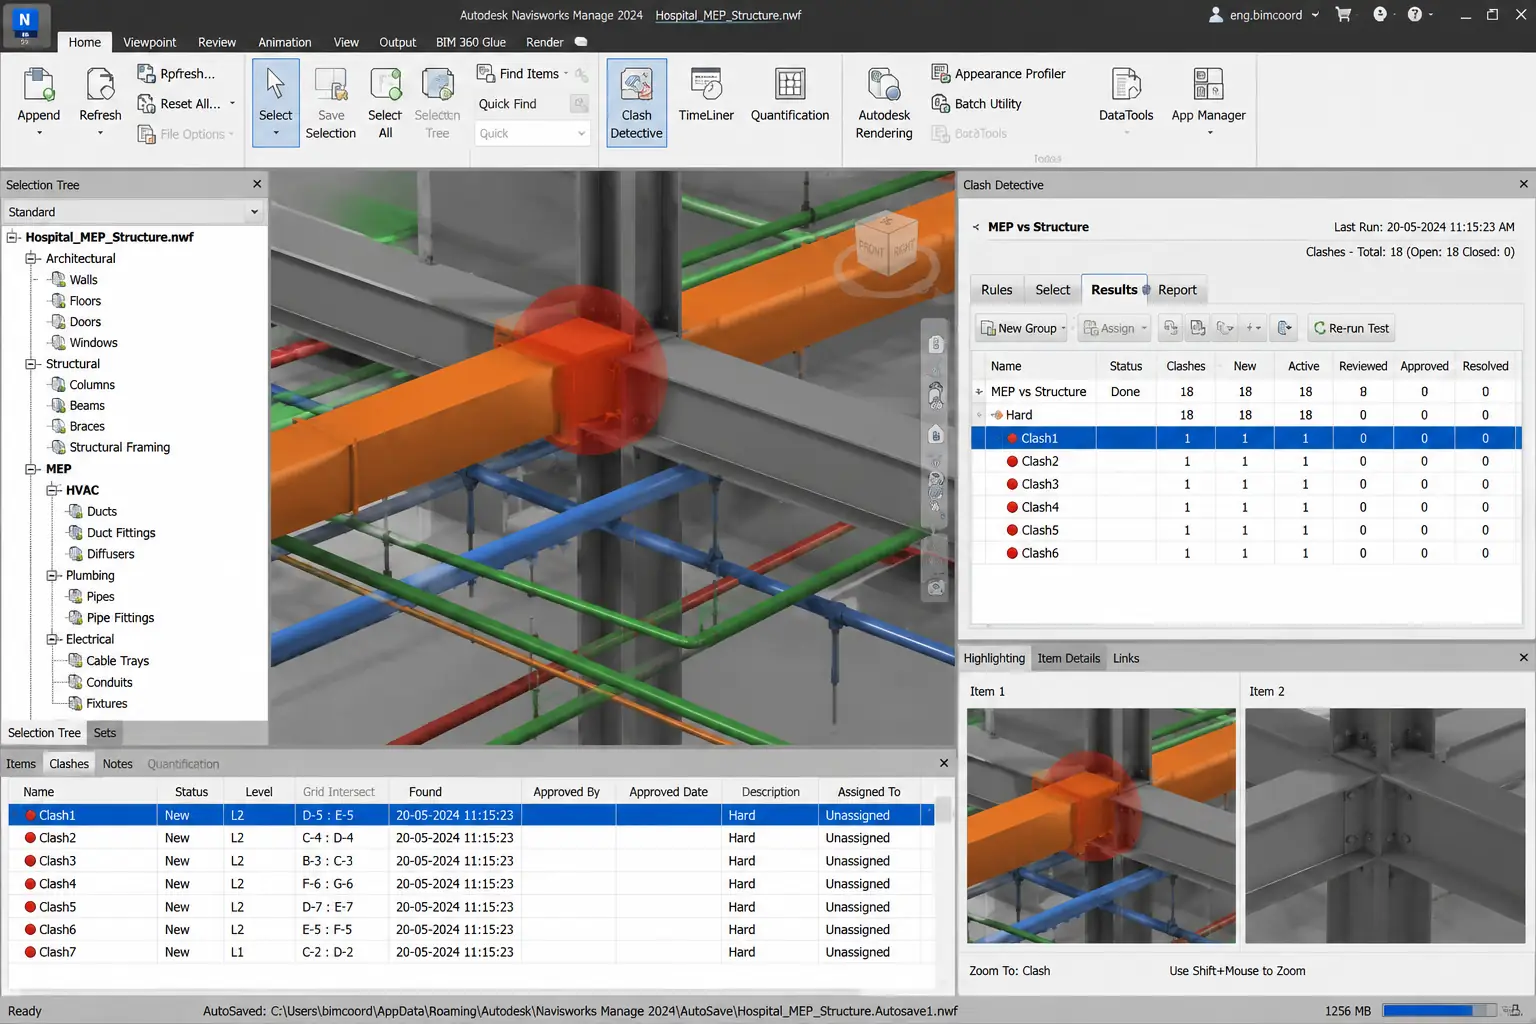Screen dimensions: 1536x1024
Task: Toggle the Clash Detective window button
Action: pyautogui.click(x=636, y=103)
